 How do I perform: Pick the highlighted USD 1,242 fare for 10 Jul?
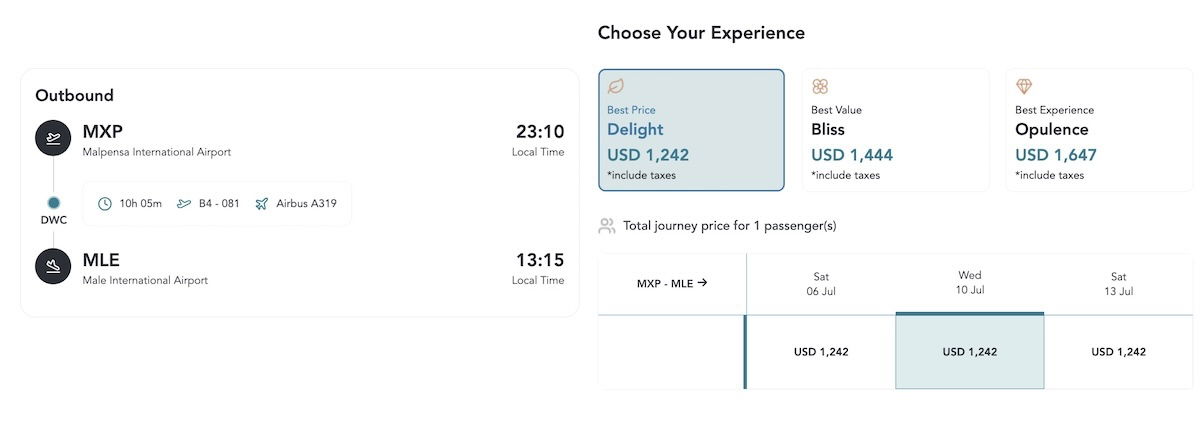point(970,352)
